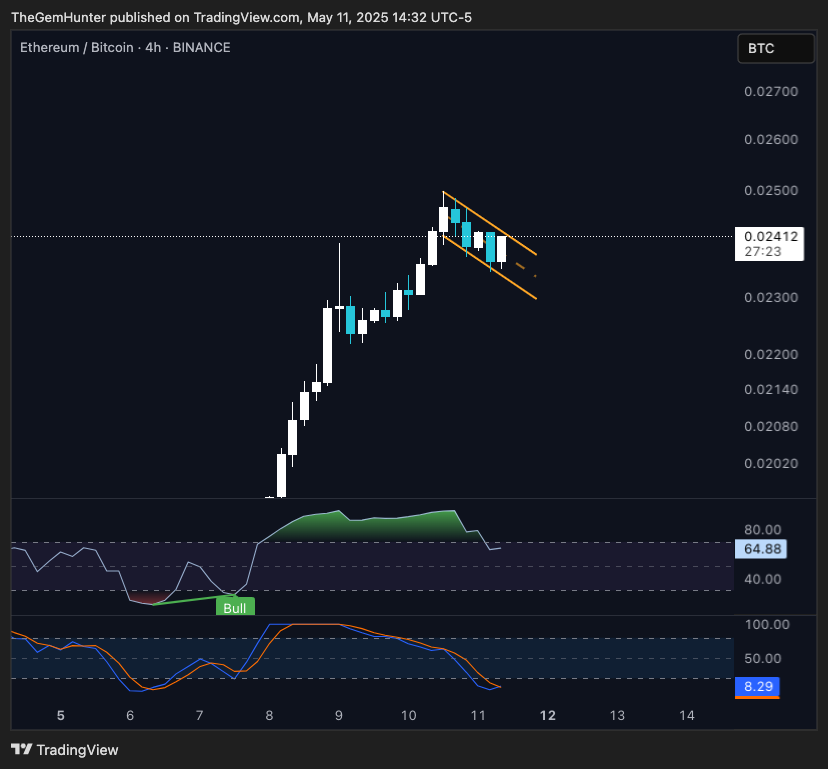The width and height of the screenshot is (828, 769).
Task: Click RSI axis label 80.00
Action: pyautogui.click(x=762, y=530)
